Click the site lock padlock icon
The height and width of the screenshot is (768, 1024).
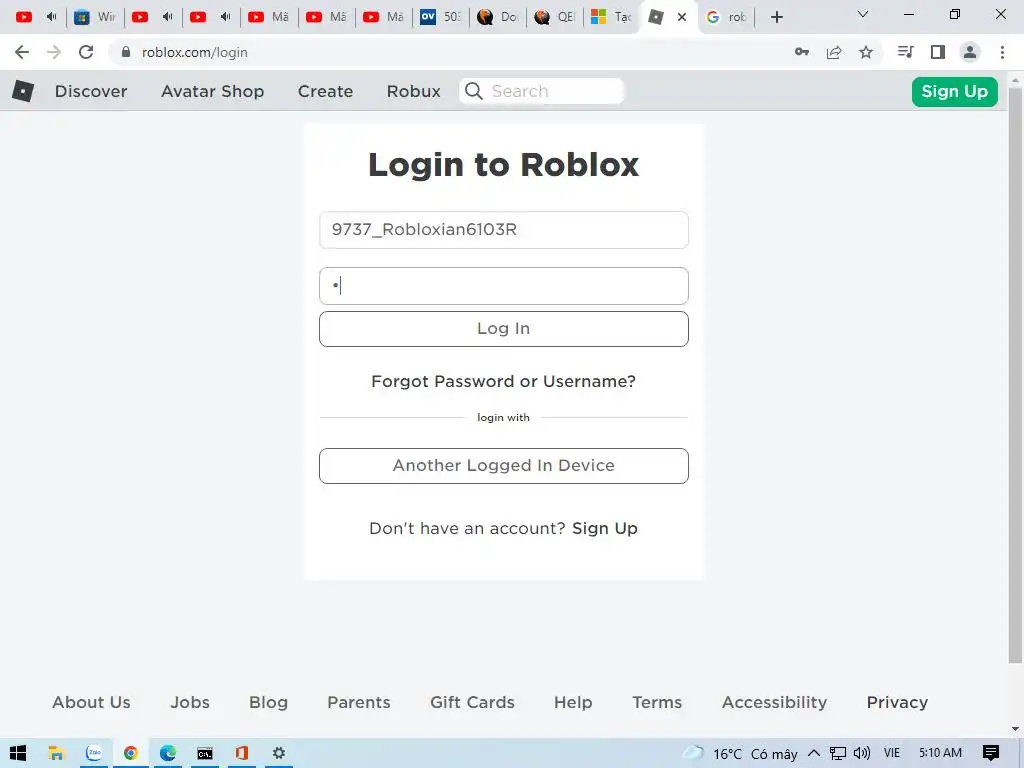[x=126, y=52]
